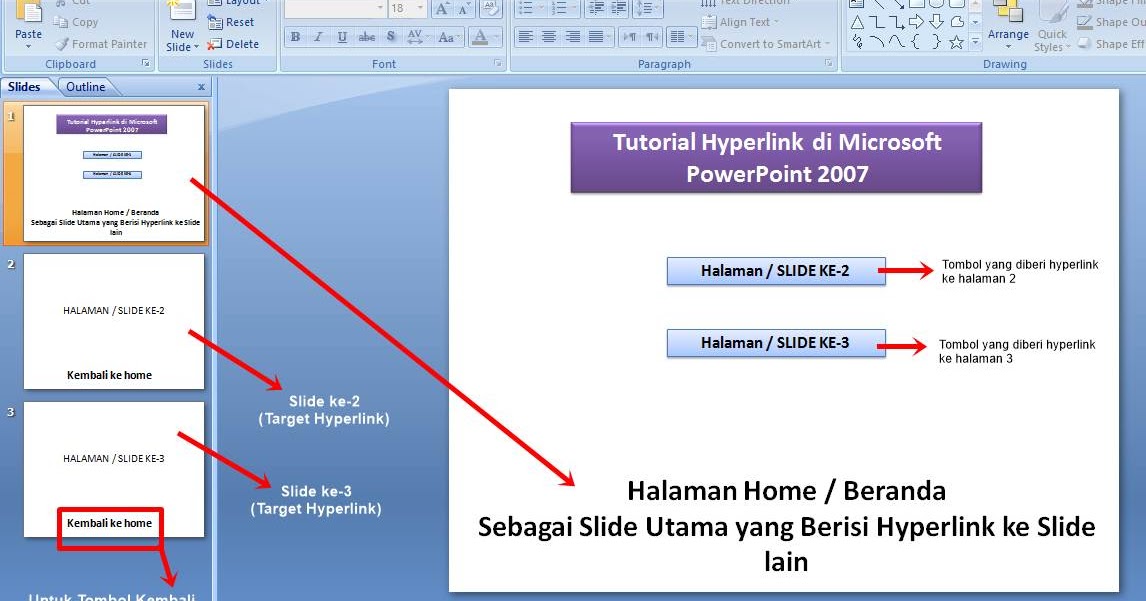
Task: Open the Quick Styles dropdown
Action: click(x=1051, y=33)
